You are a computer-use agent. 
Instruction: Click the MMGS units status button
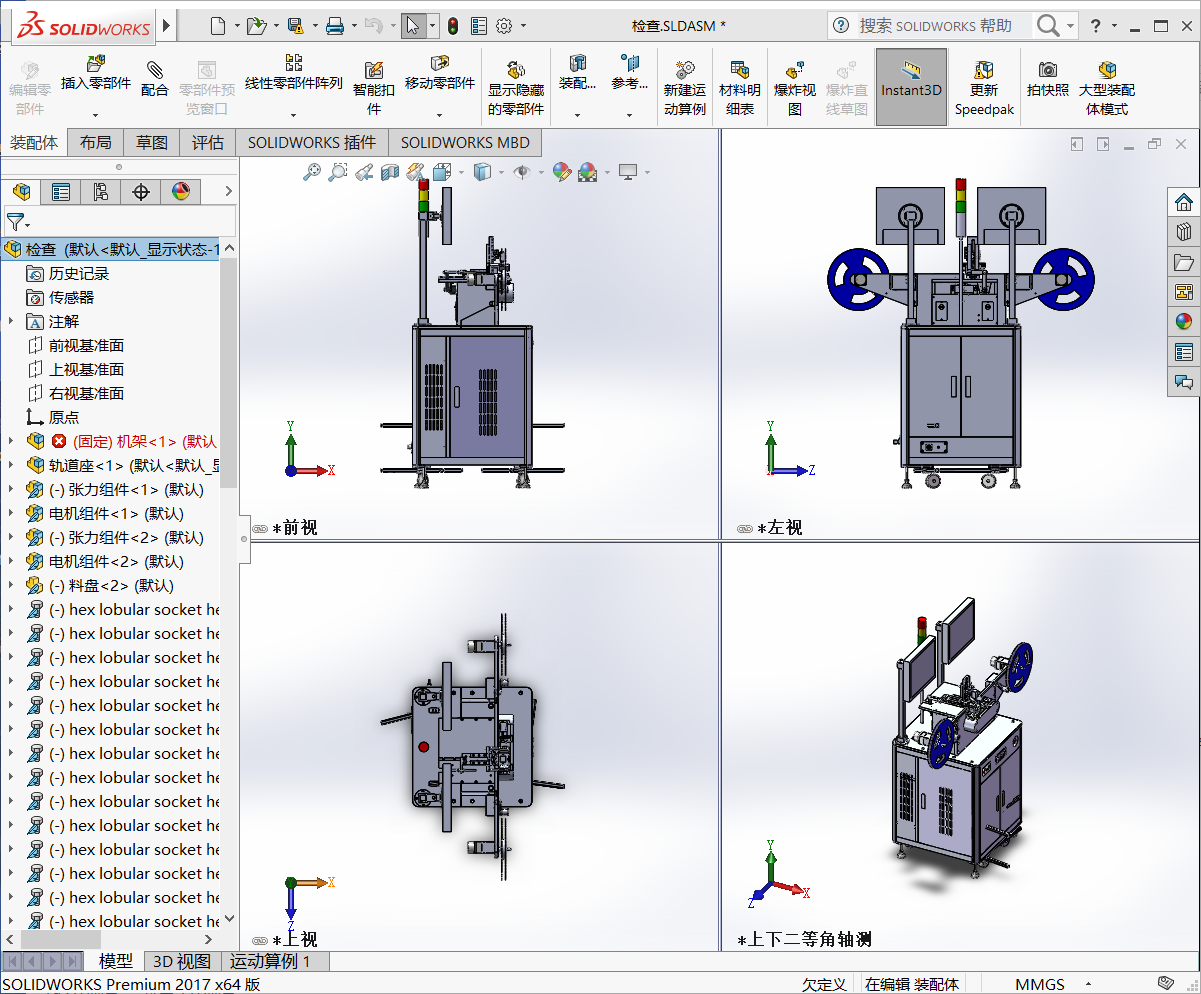(1040, 984)
